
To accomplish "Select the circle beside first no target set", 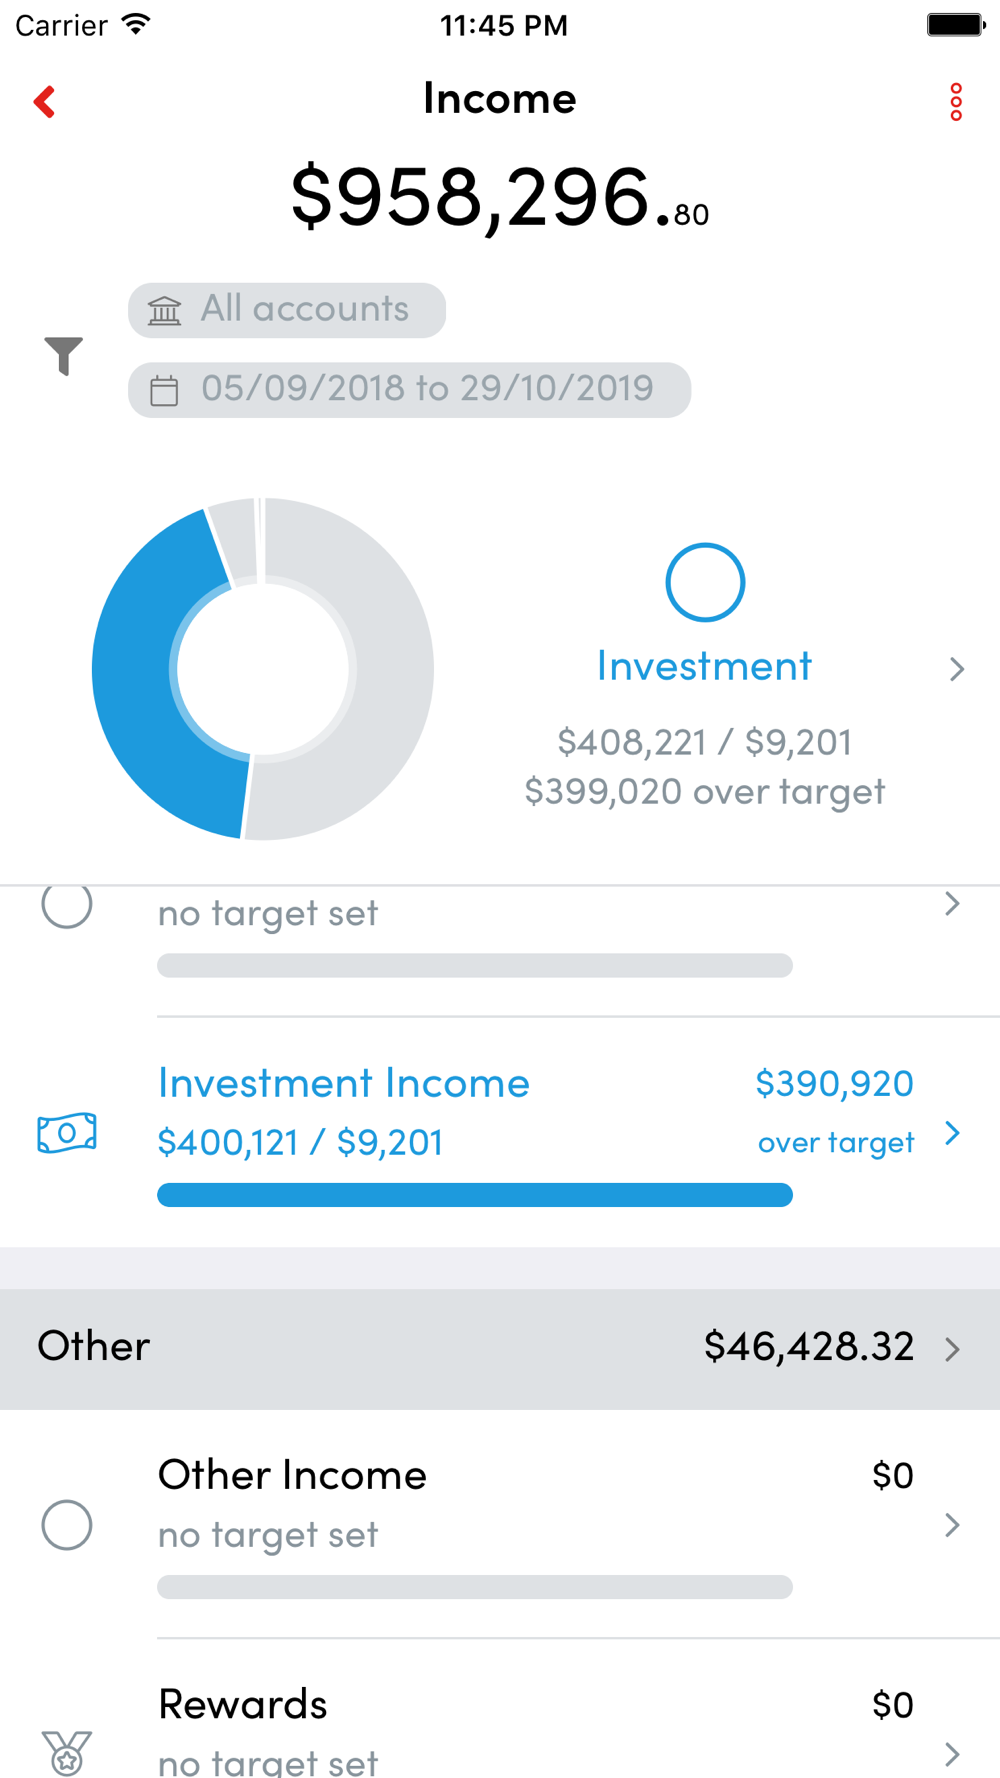I will [x=67, y=904].
